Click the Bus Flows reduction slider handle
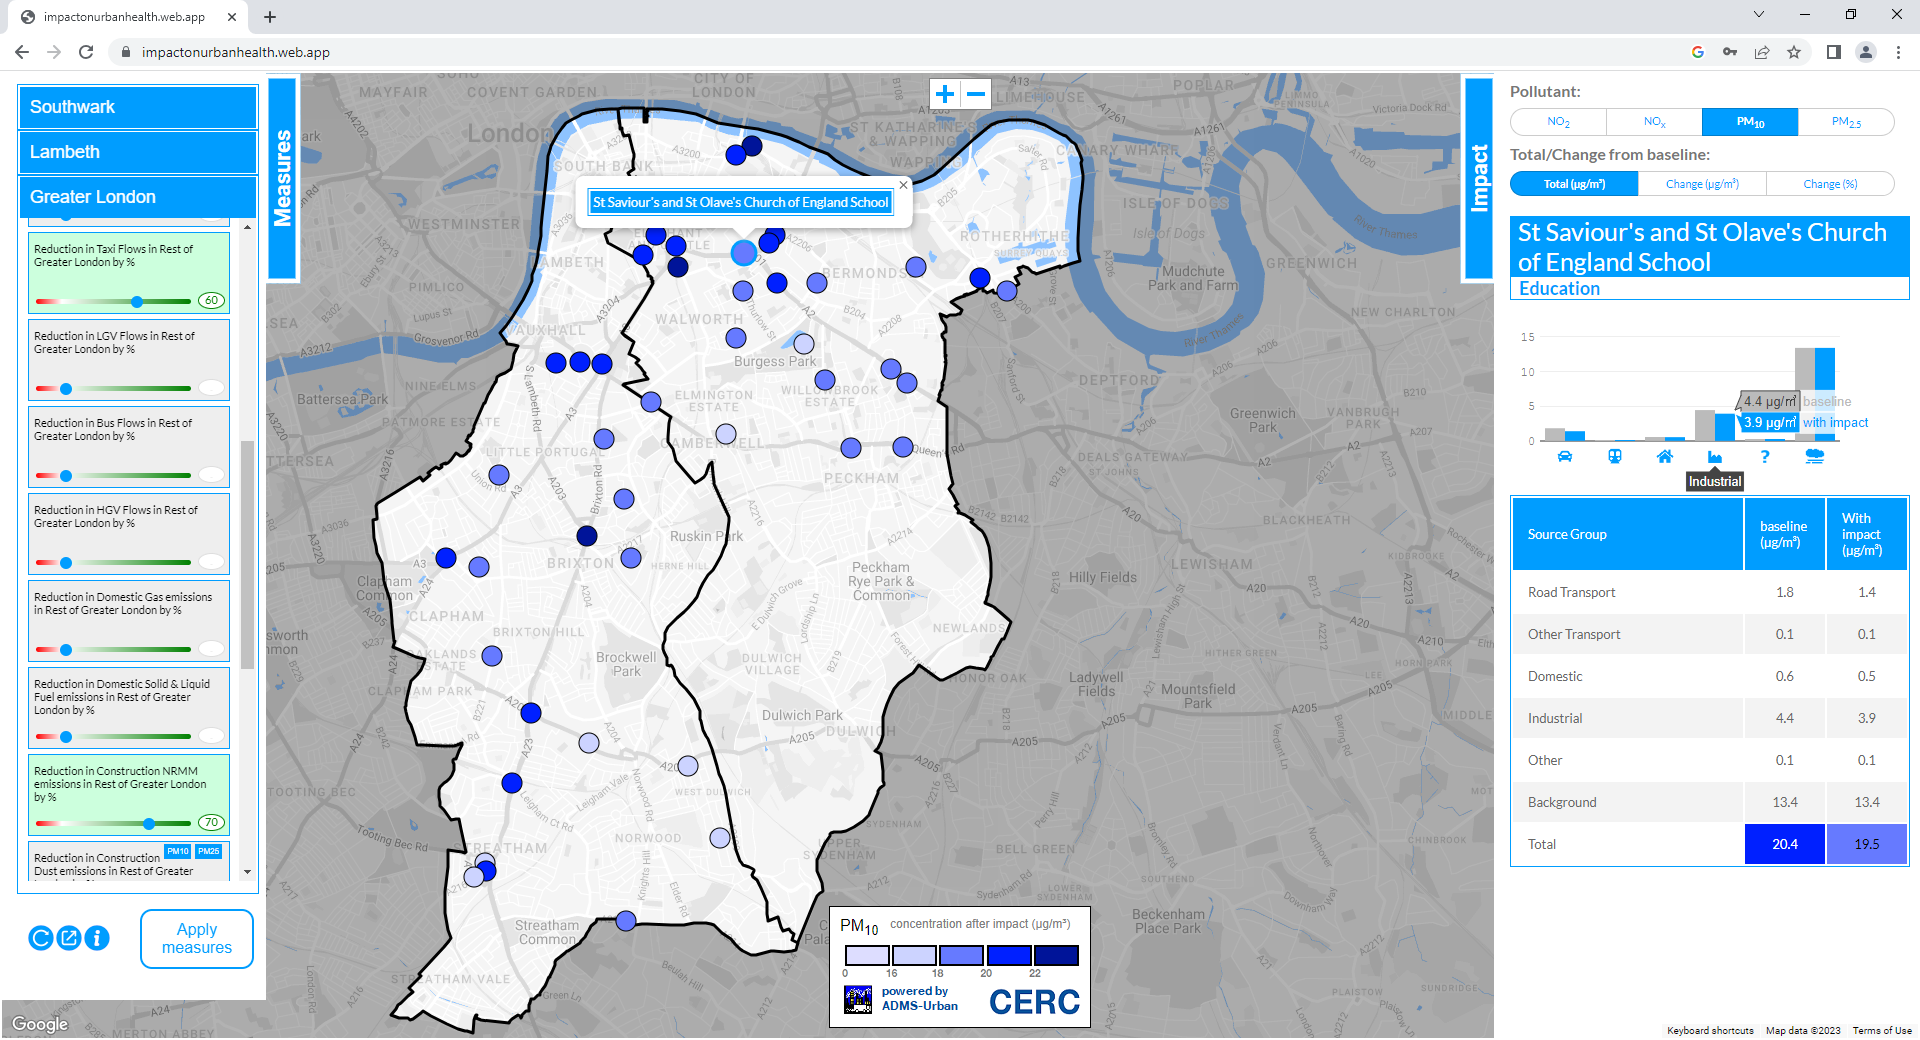 click(66, 476)
